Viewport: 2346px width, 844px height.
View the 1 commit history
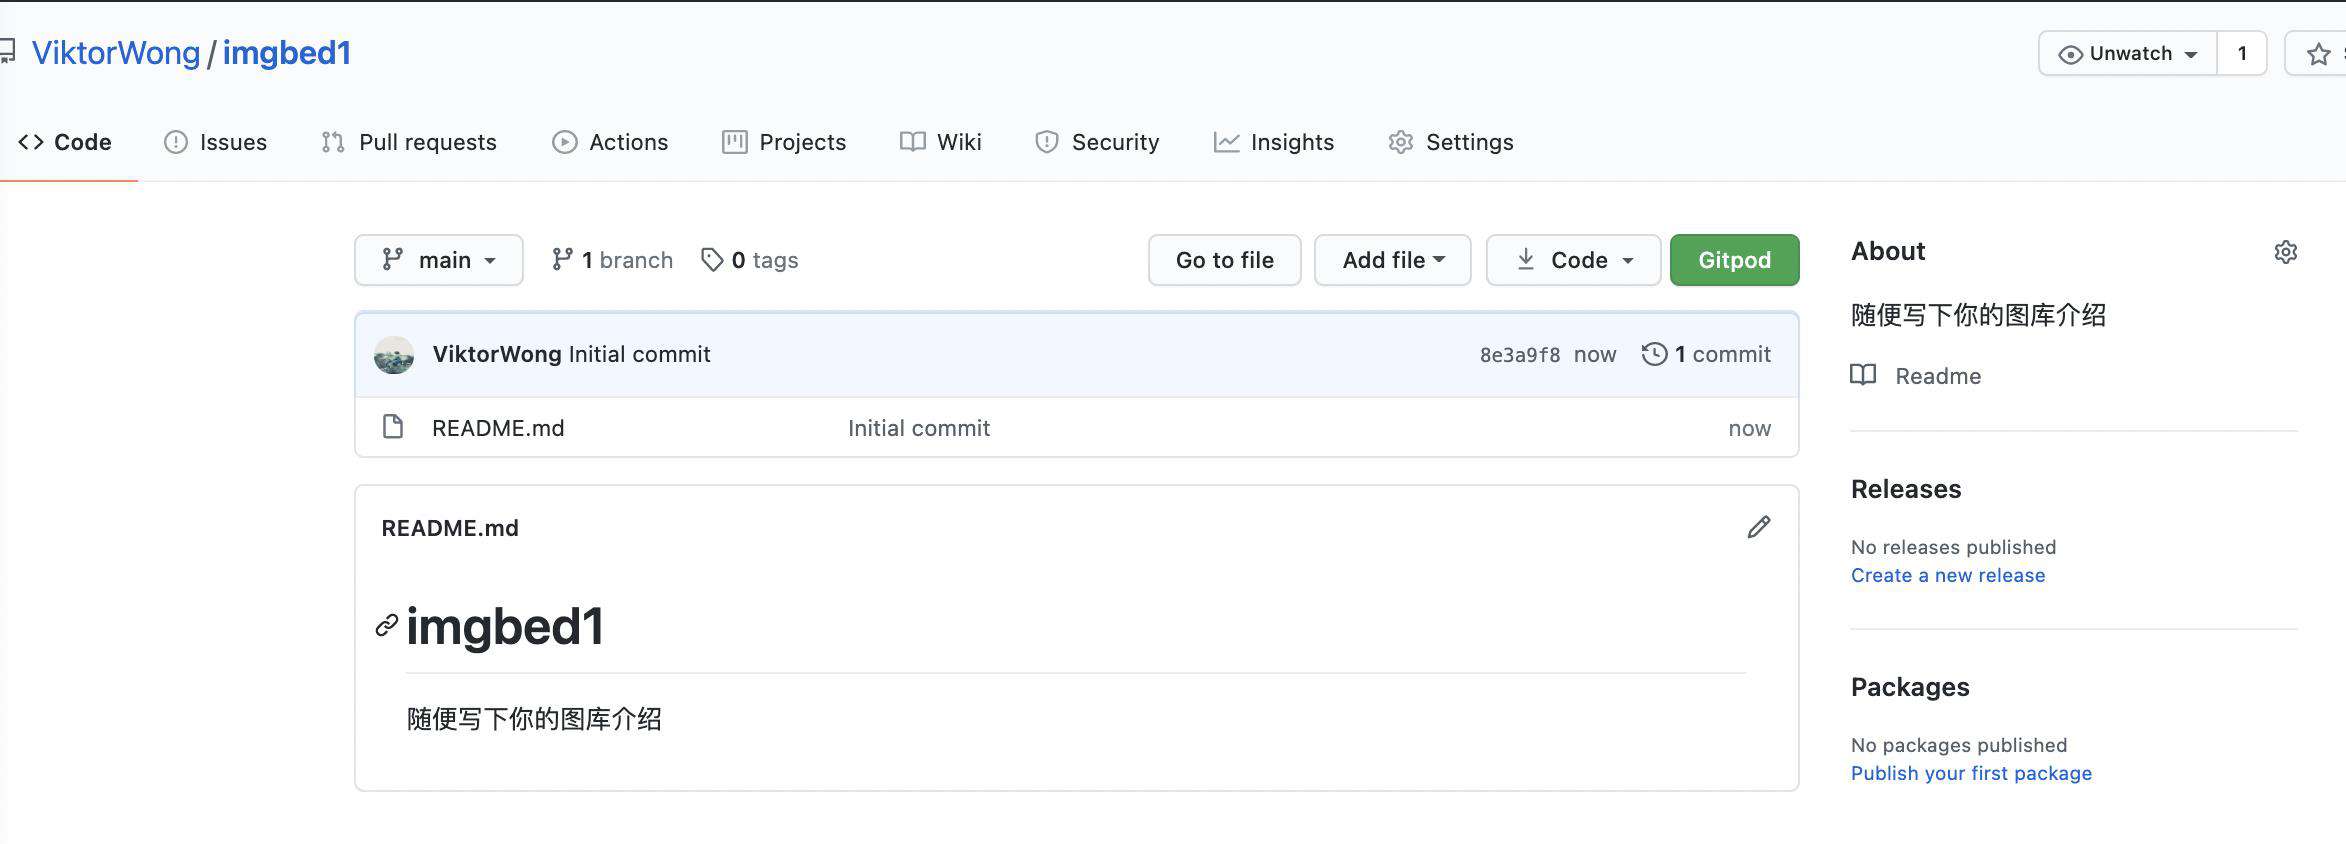point(1707,354)
